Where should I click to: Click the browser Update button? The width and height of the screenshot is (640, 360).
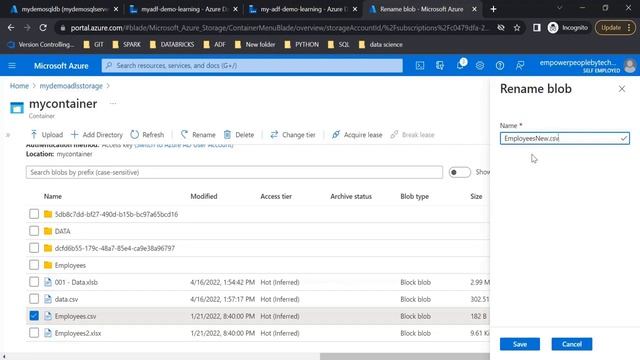click(615, 27)
